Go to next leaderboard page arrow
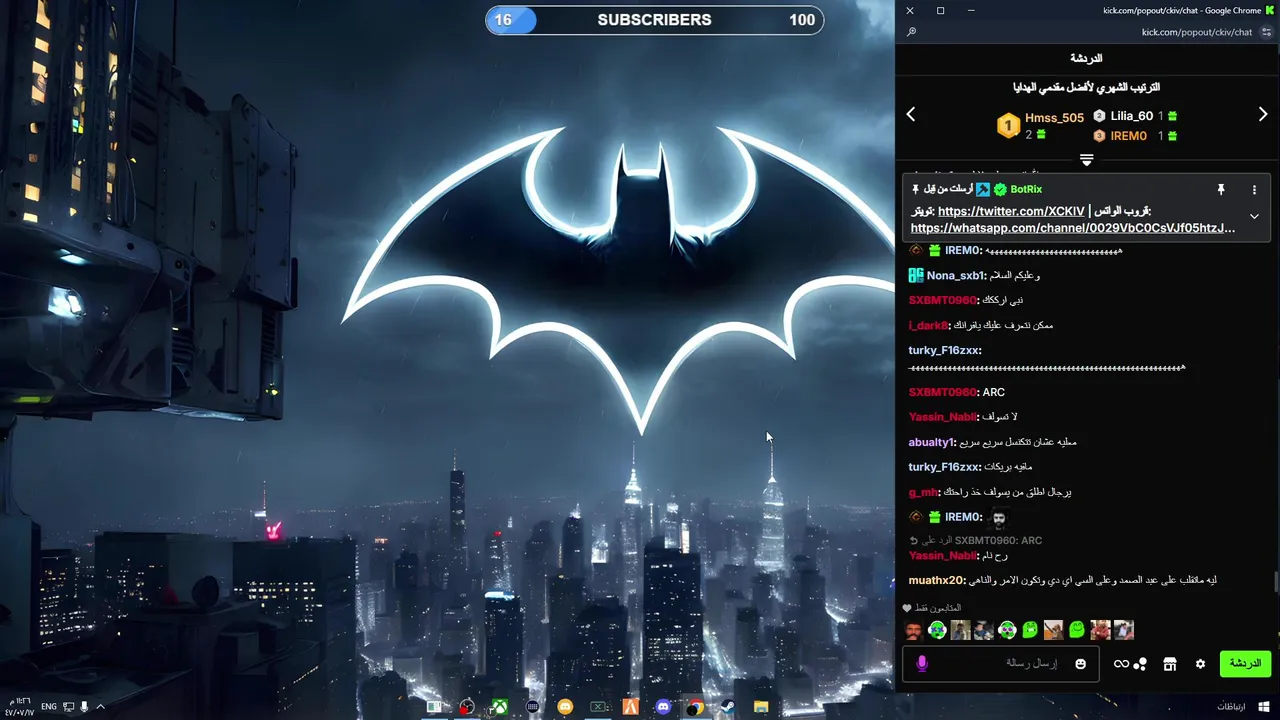 click(x=1263, y=115)
